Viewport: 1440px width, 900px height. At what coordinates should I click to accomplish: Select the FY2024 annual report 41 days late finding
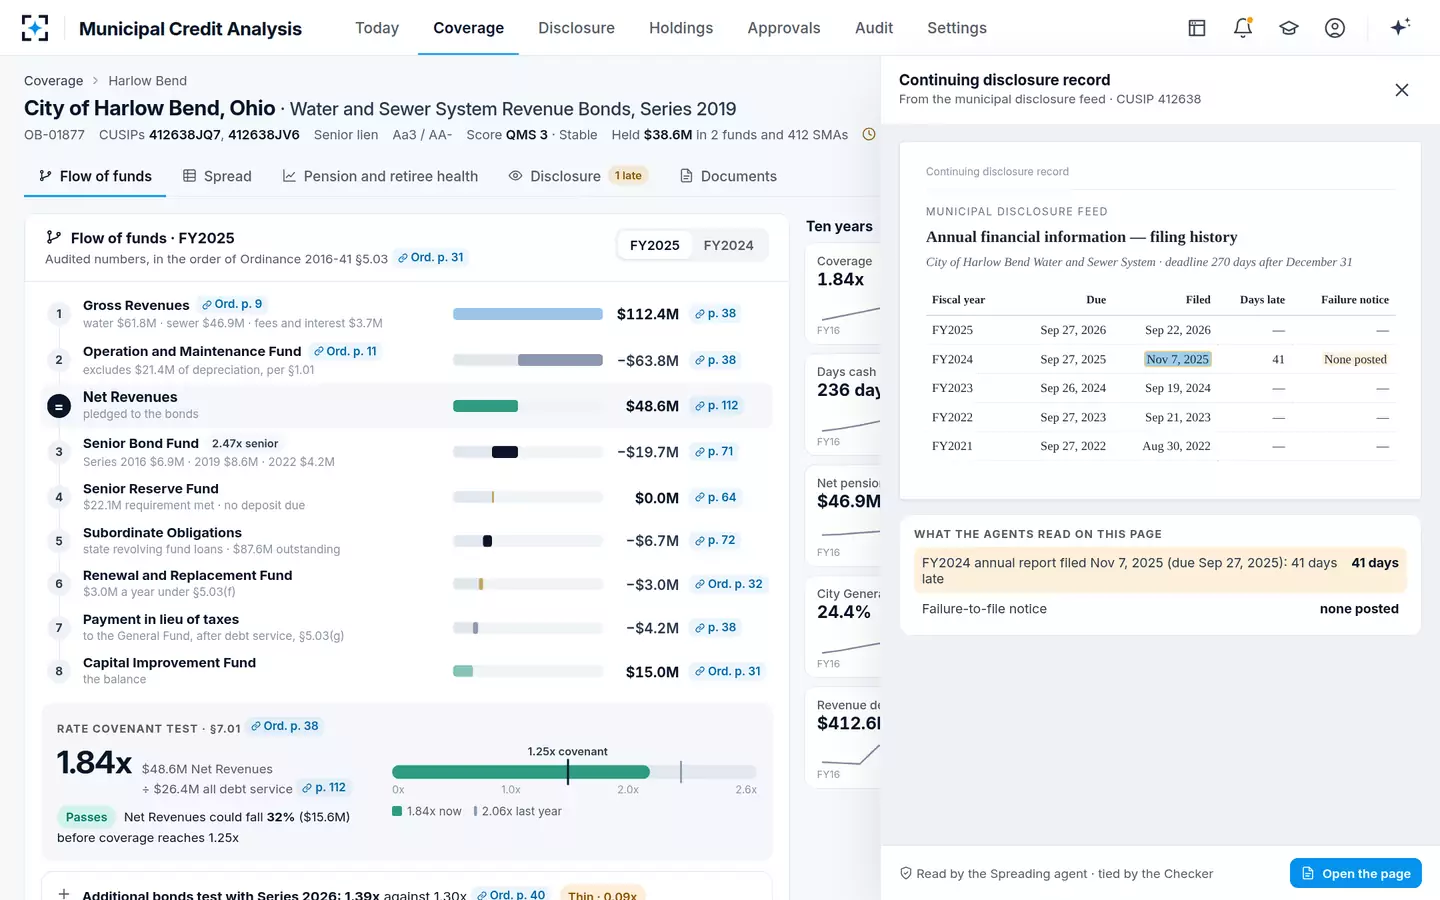click(1160, 571)
